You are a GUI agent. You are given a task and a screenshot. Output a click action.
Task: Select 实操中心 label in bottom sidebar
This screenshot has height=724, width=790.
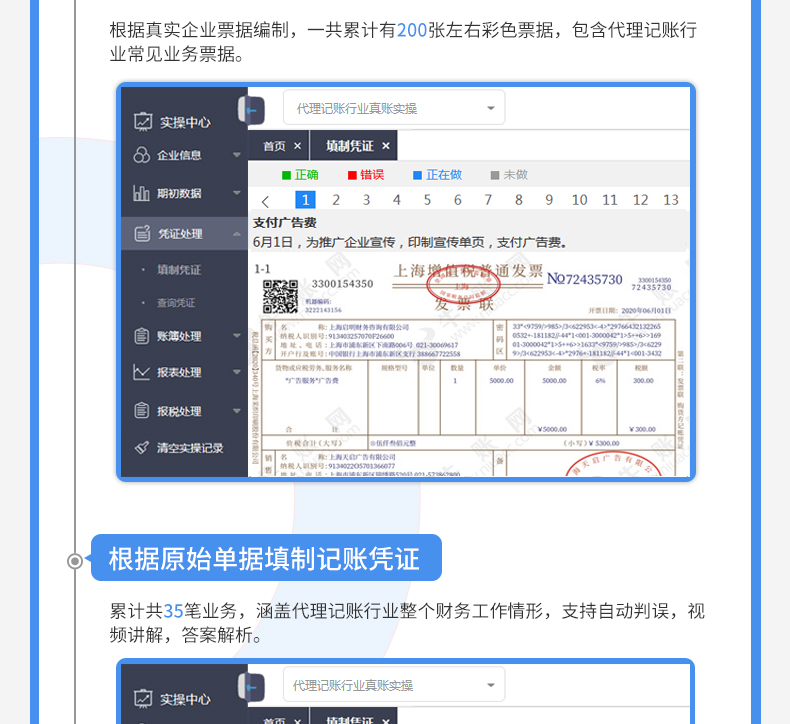point(185,699)
